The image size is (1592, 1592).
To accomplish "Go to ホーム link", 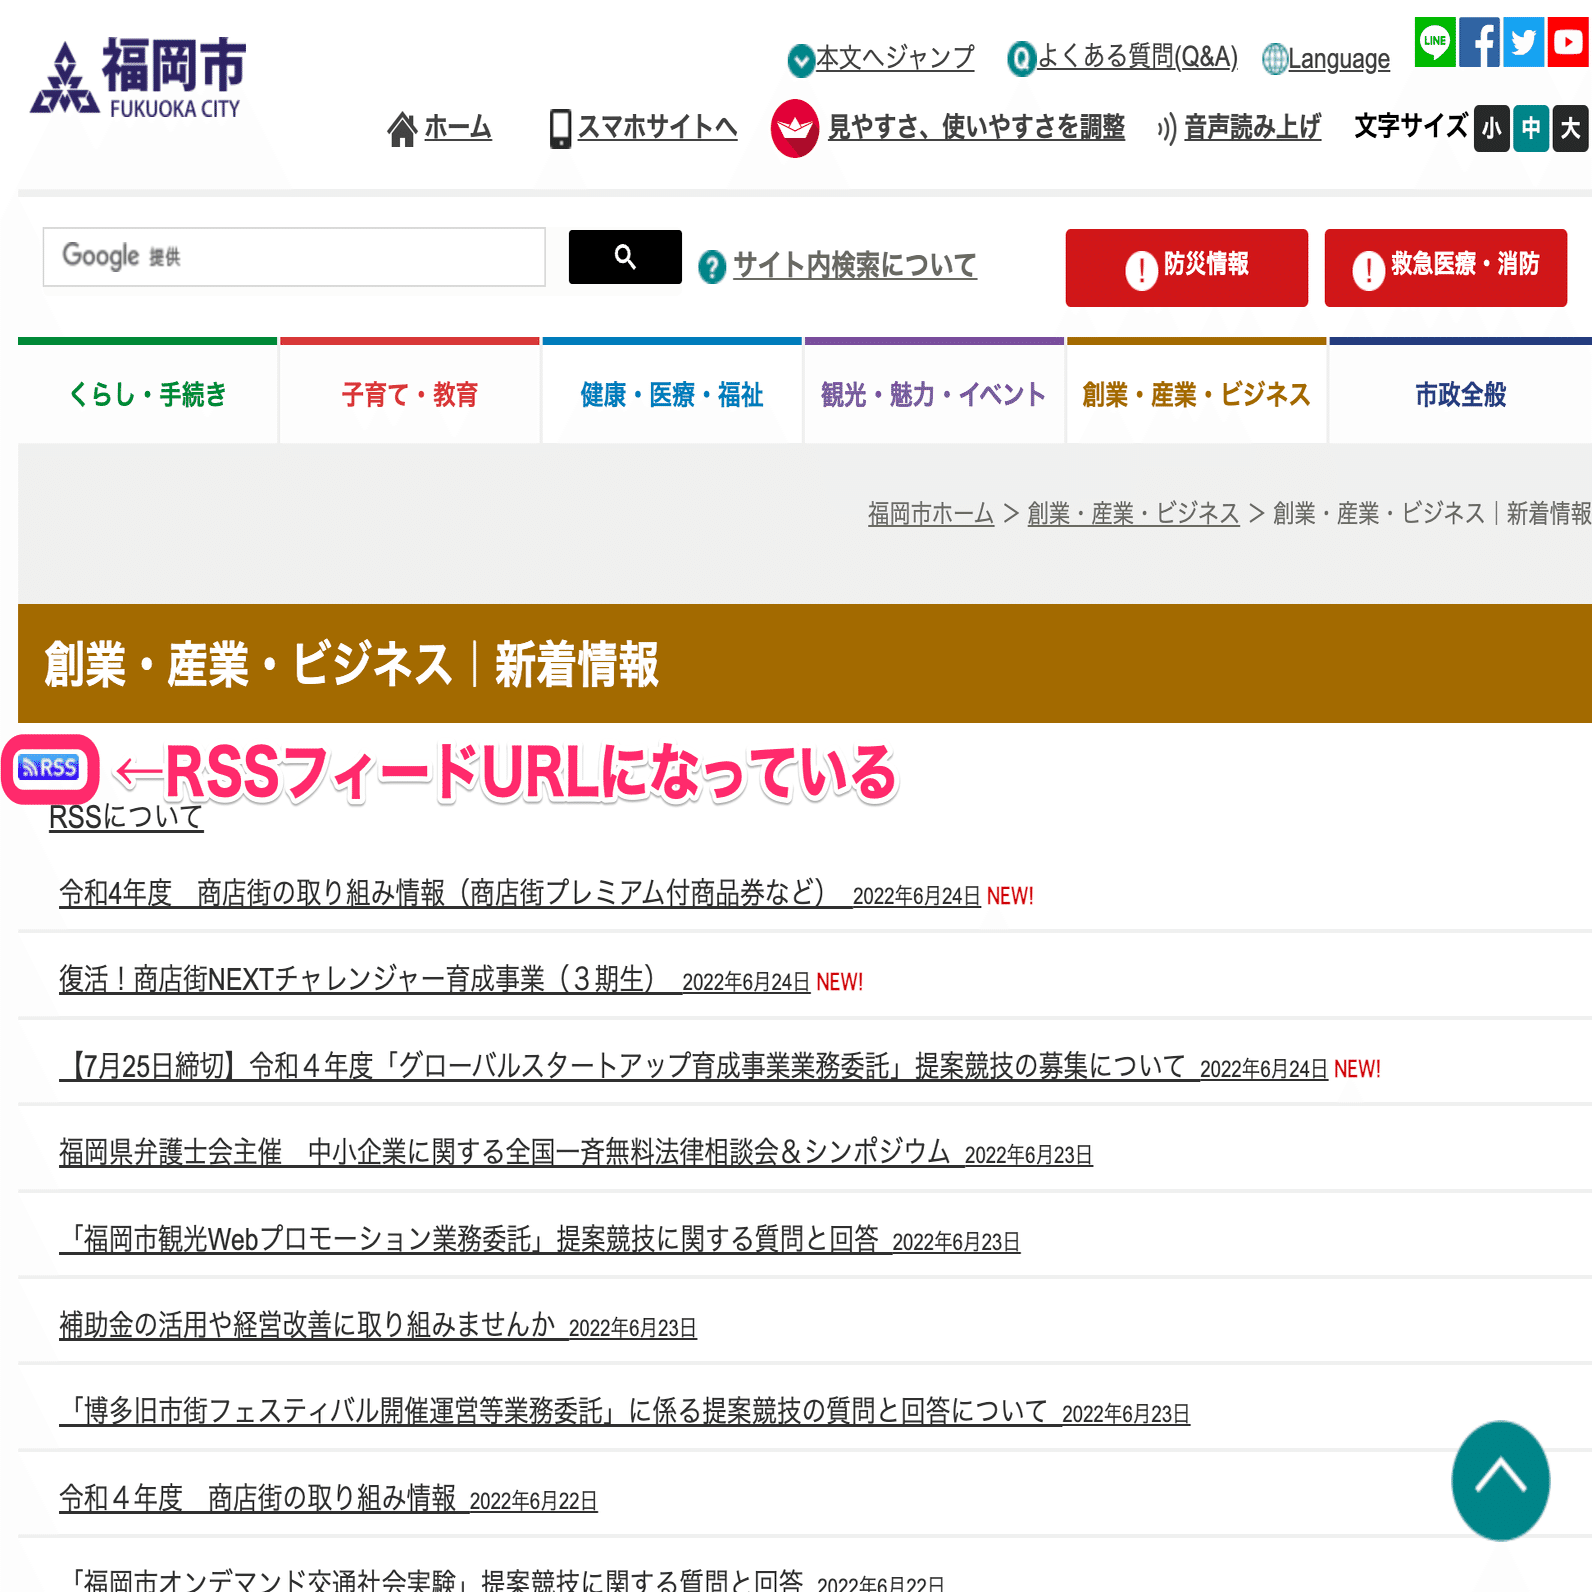I will click(458, 127).
